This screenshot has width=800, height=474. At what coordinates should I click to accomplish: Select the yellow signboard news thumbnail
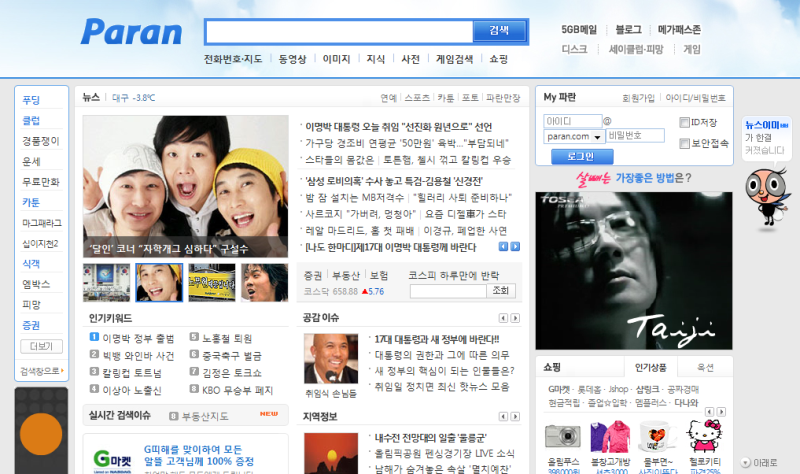point(212,283)
